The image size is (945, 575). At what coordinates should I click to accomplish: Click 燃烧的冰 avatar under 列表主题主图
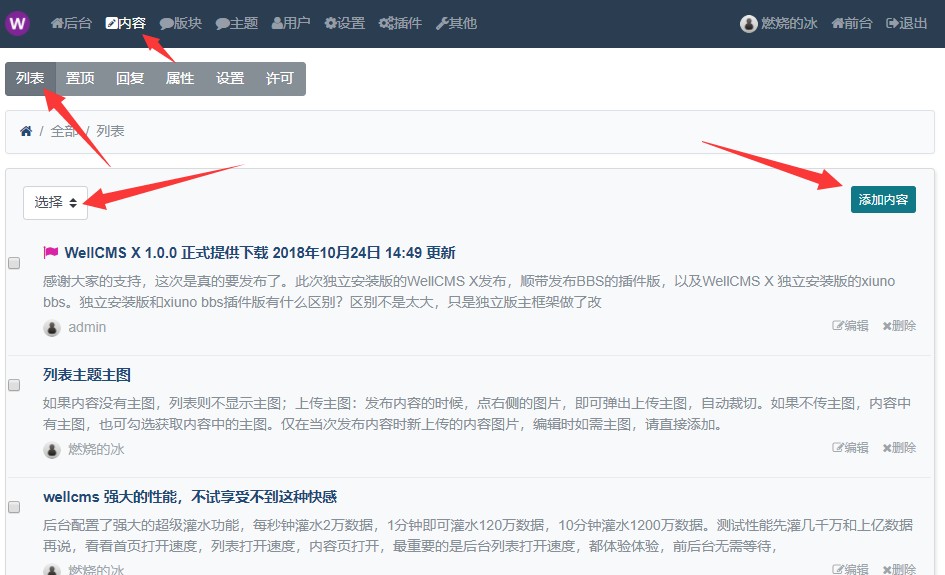52,450
